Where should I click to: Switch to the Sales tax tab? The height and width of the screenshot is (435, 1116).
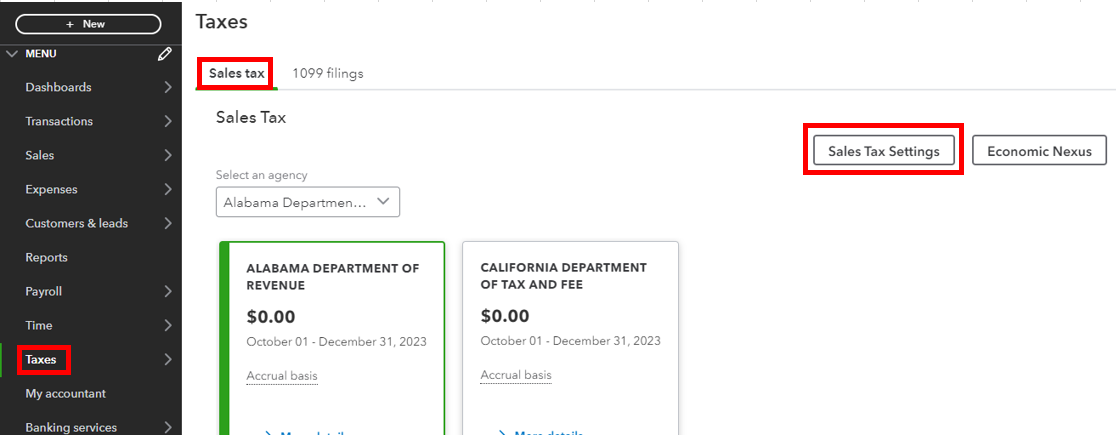pos(237,74)
